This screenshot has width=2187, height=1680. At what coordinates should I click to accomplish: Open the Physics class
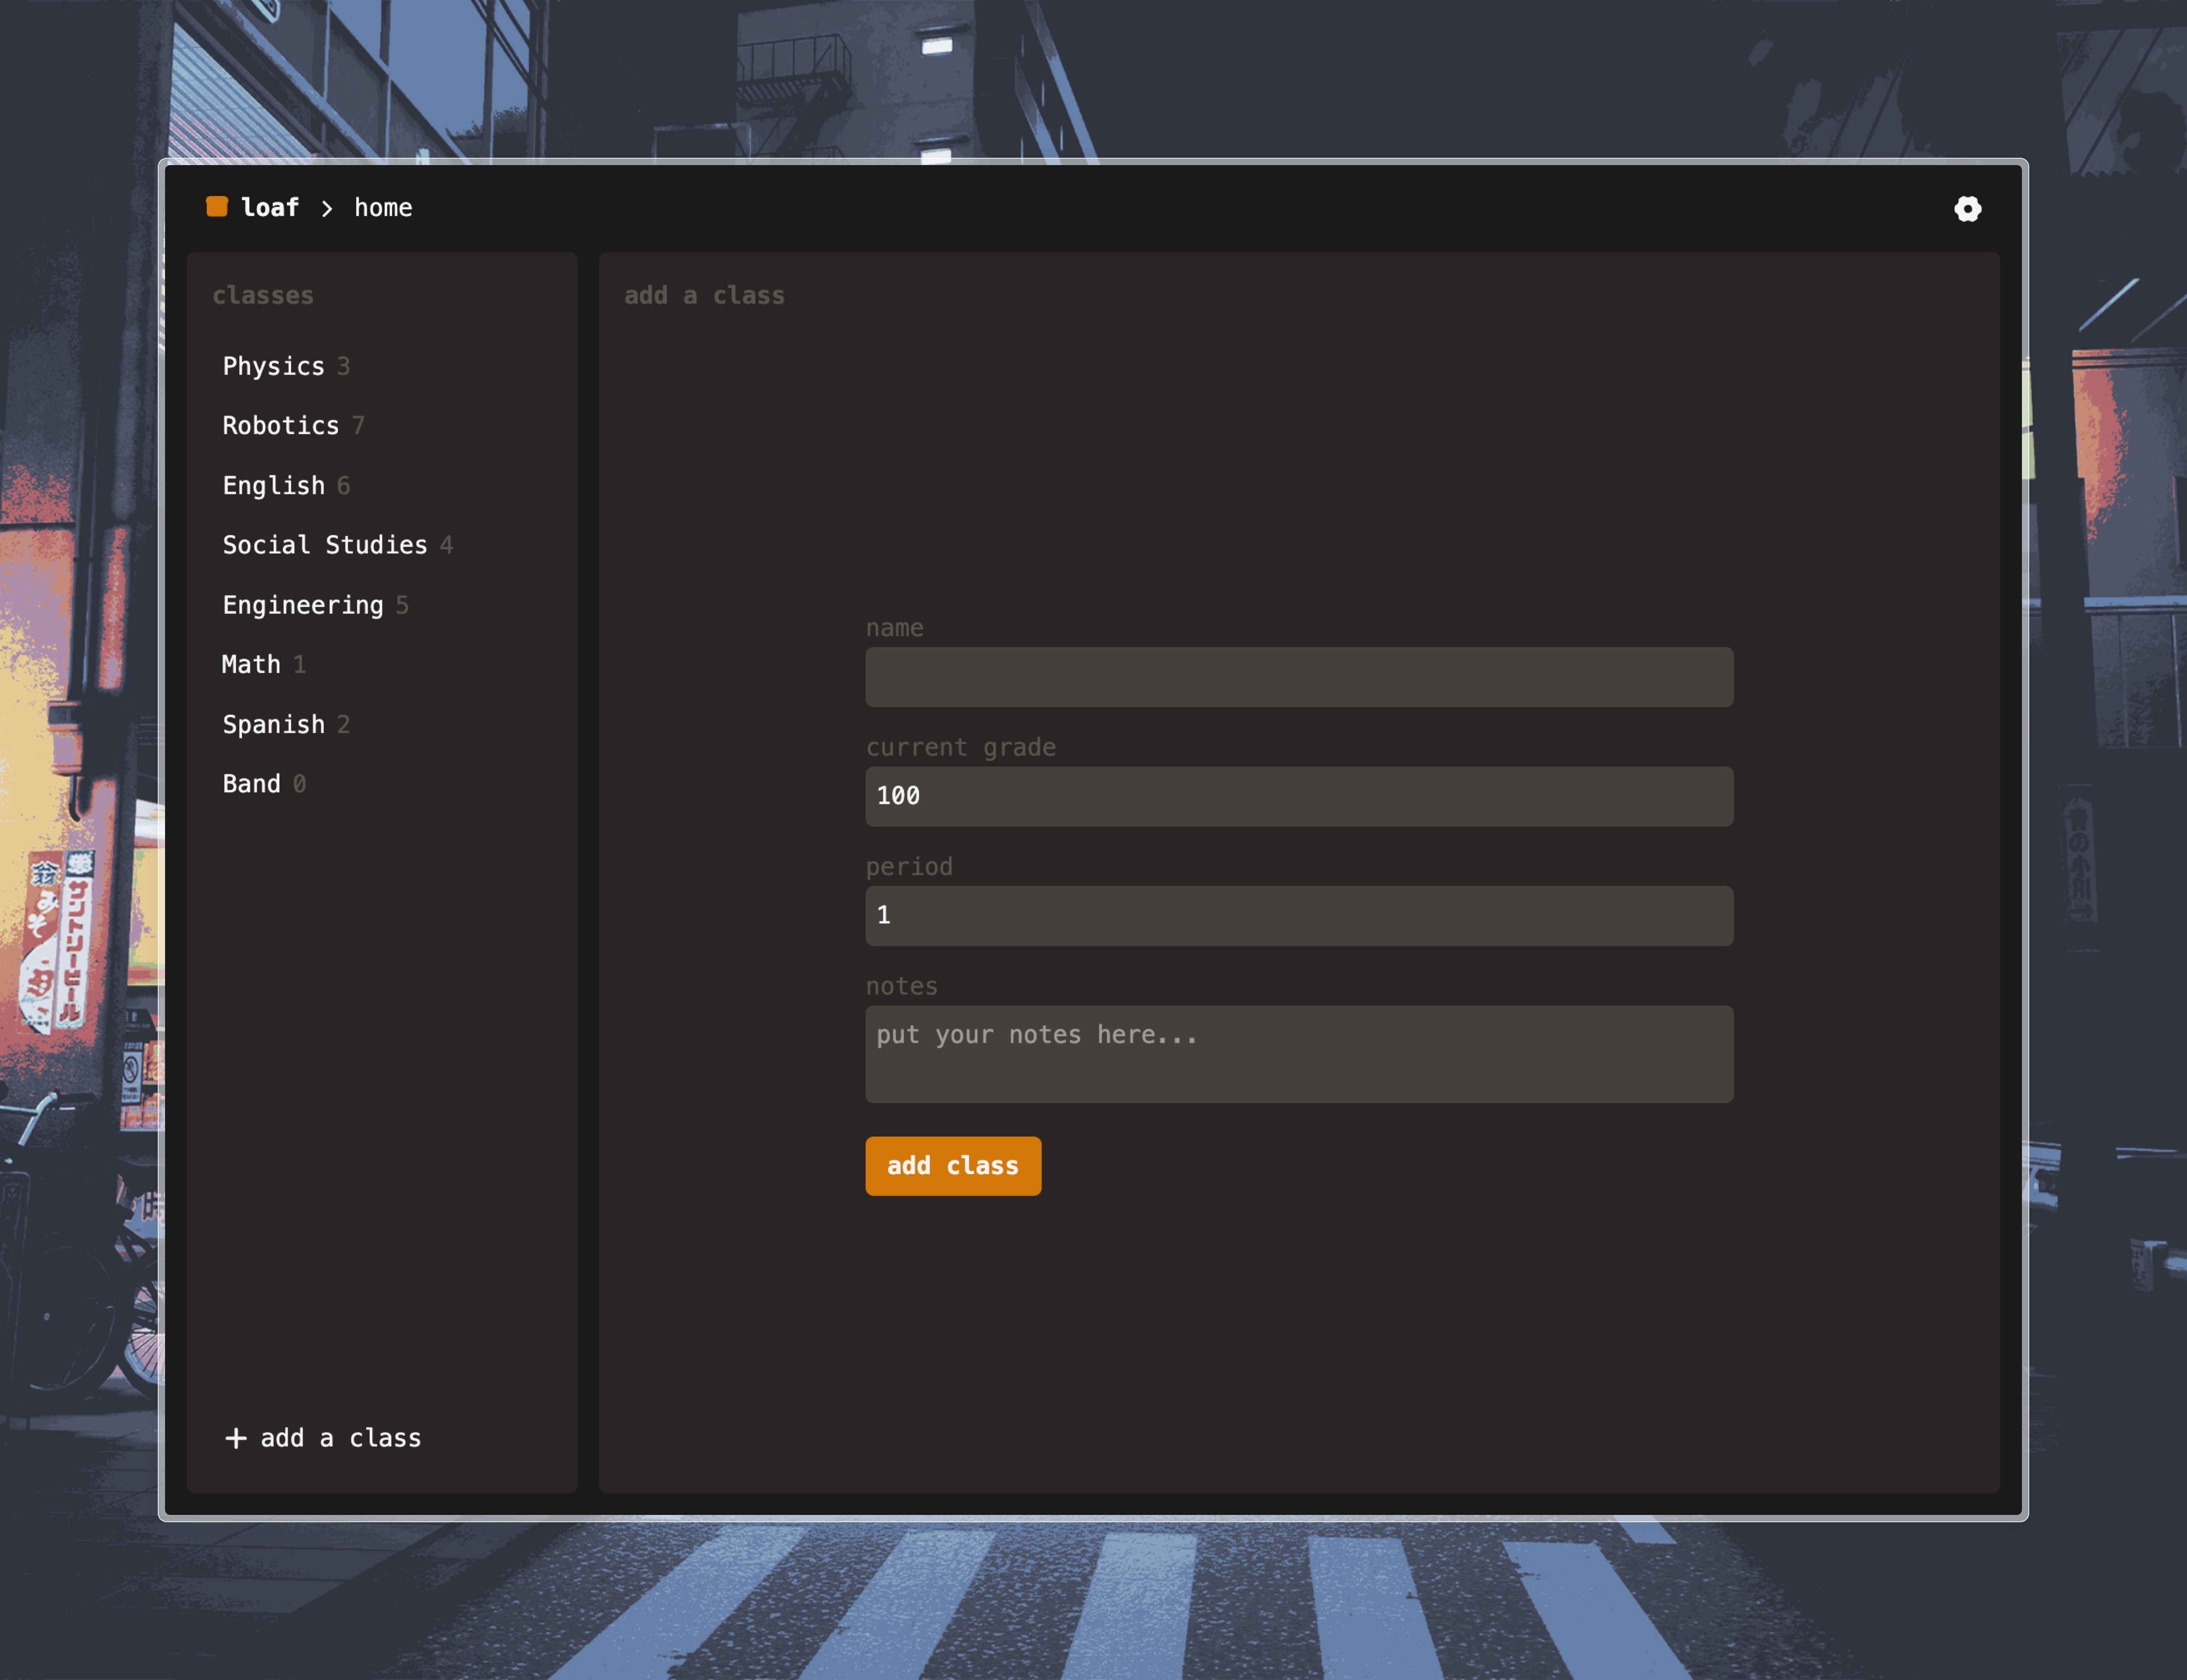click(x=274, y=366)
